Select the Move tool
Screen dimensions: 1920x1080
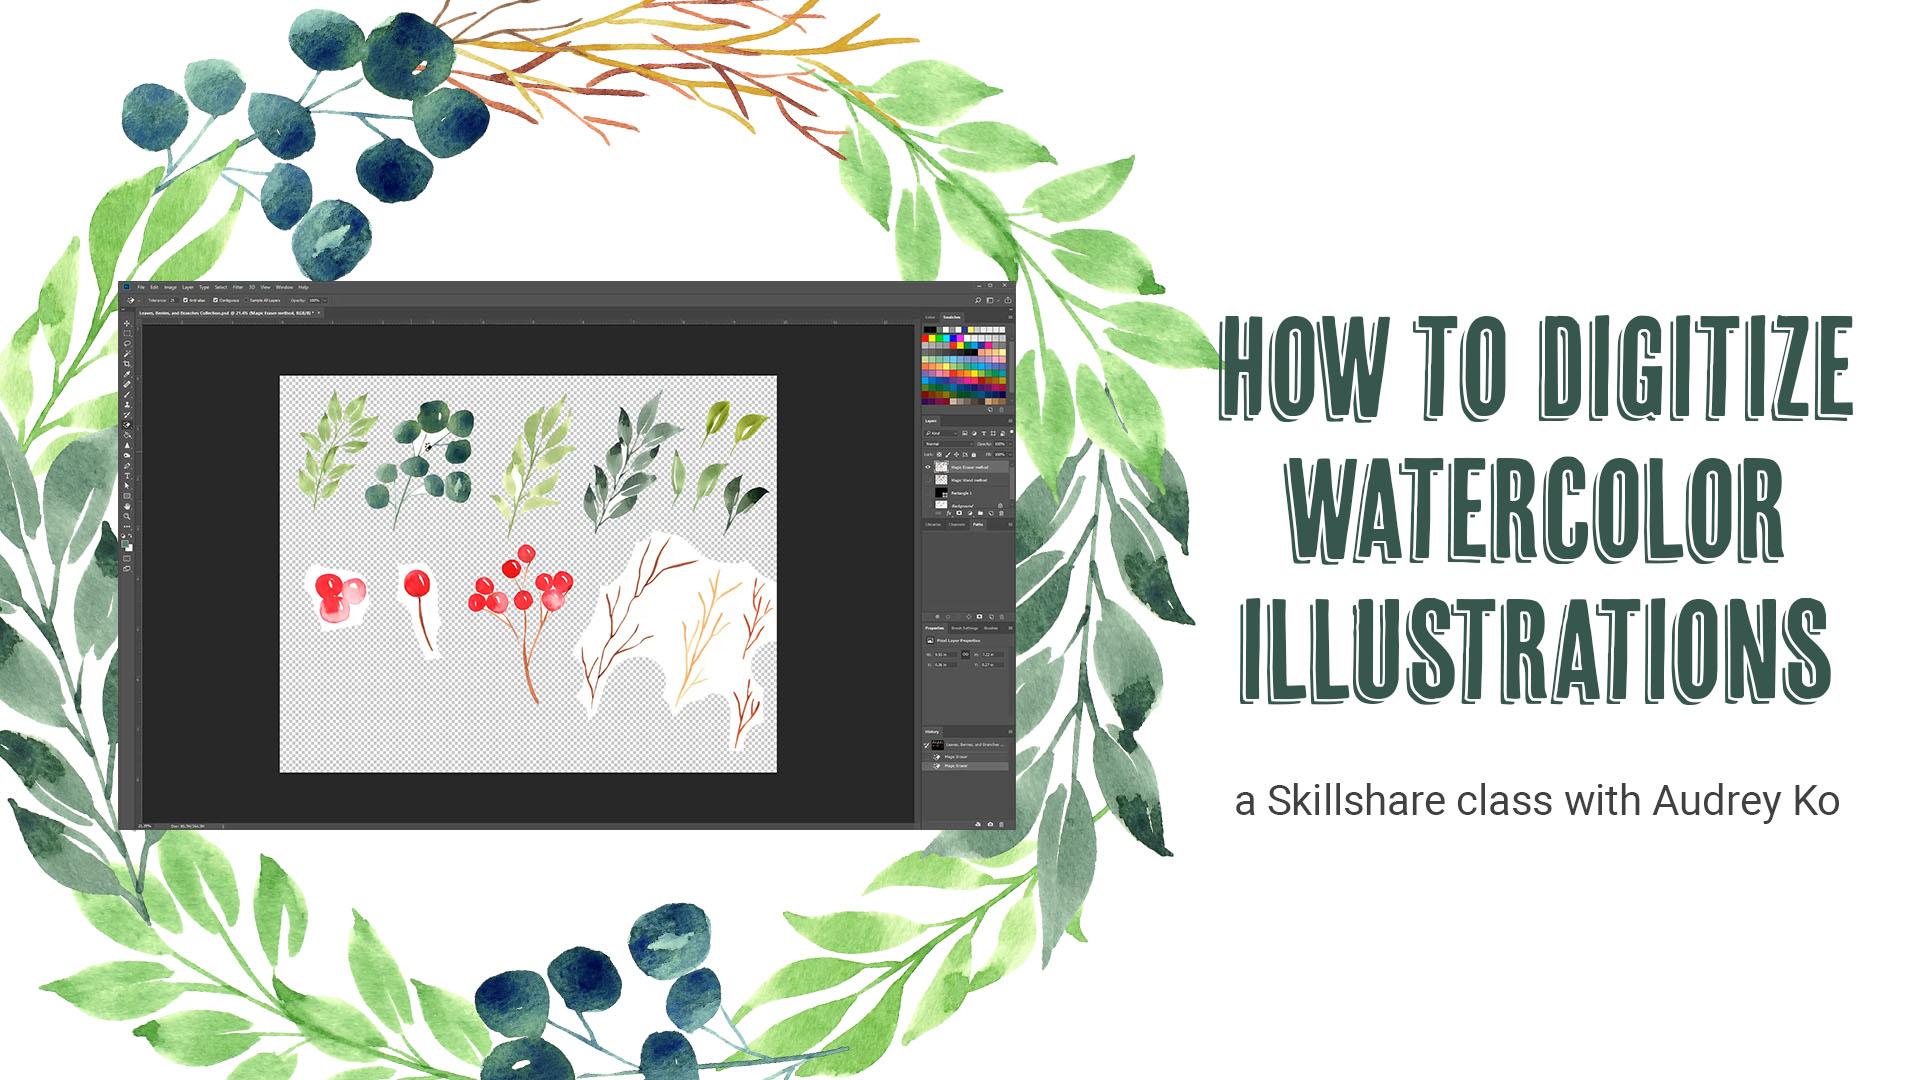pyautogui.click(x=127, y=323)
